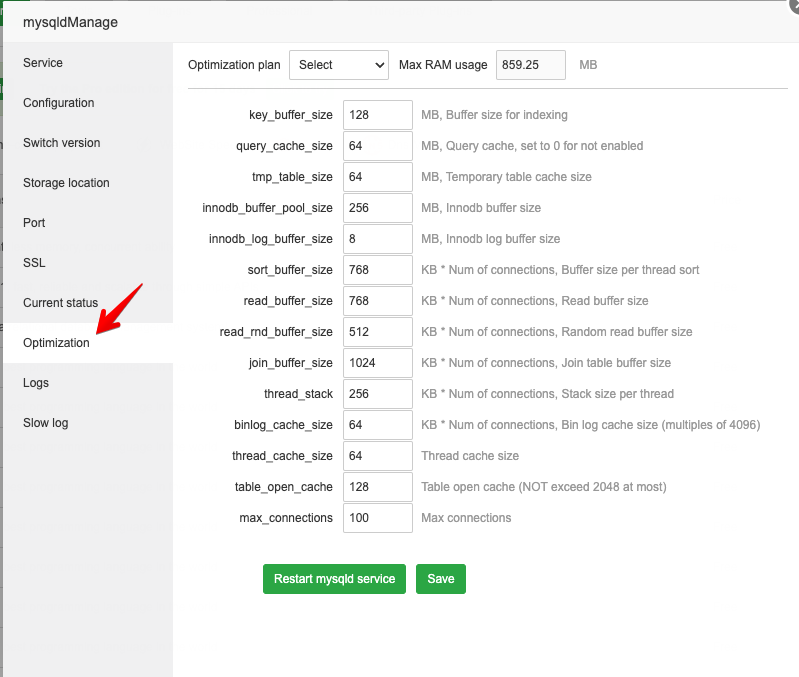Select Switch version in the sidebar
799x677 pixels.
click(x=61, y=143)
